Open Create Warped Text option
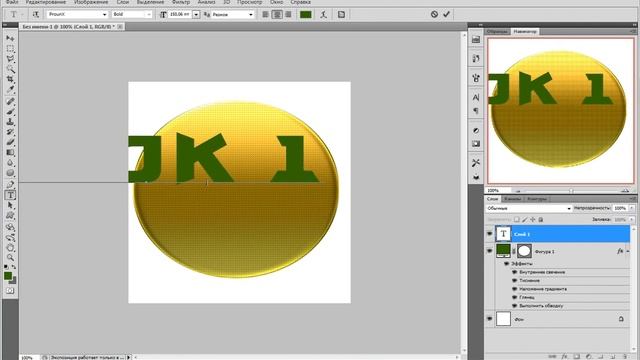The width and height of the screenshot is (640, 360). click(324, 14)
